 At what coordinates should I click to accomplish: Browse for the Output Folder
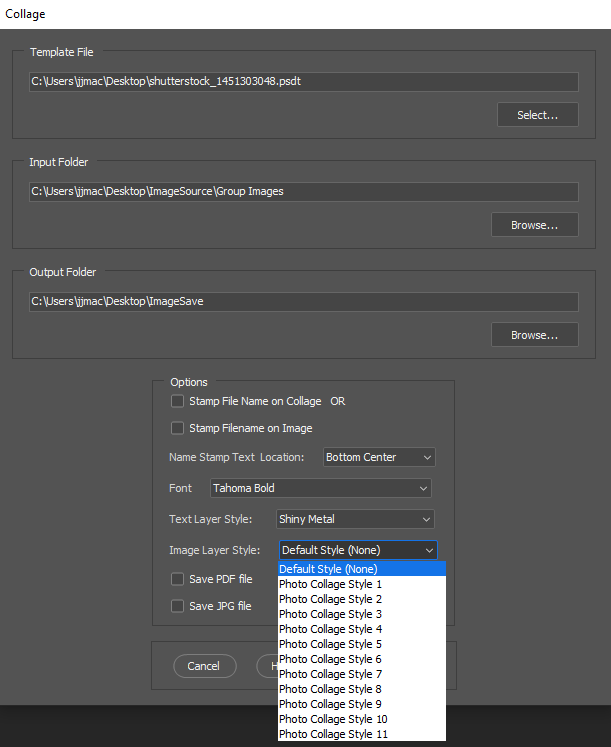click(x=535, y=335)
